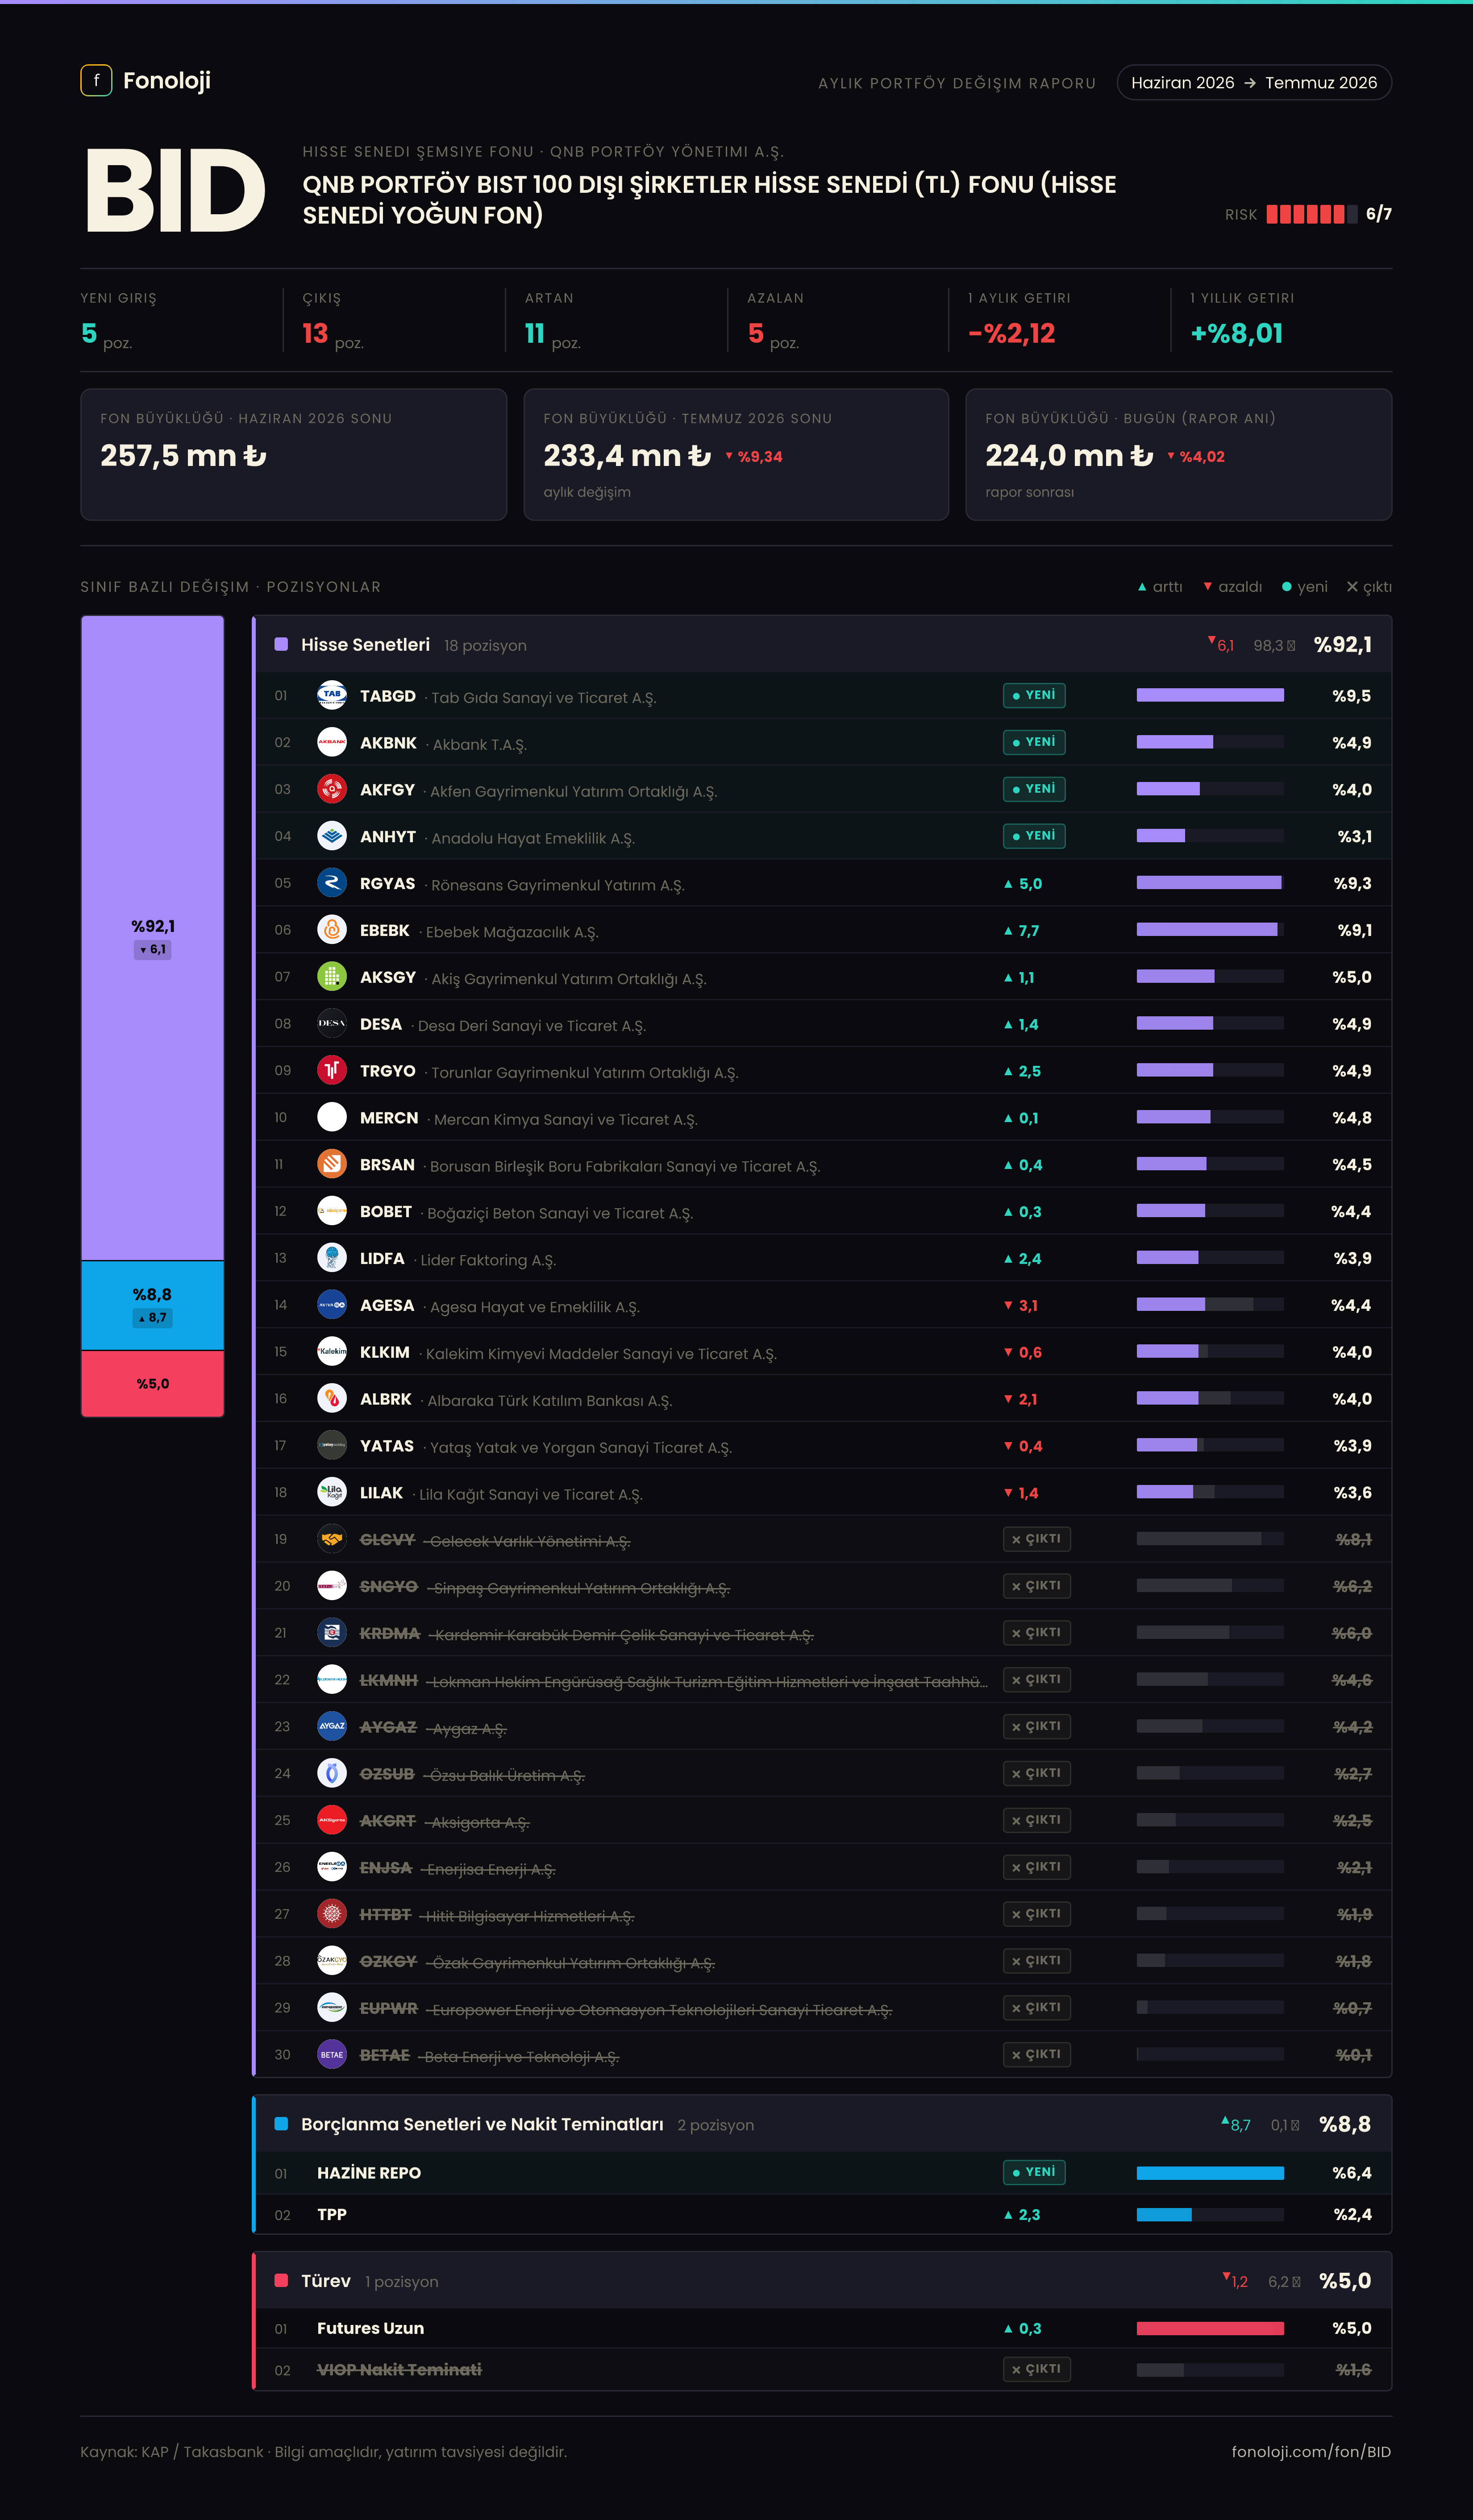Image resolution: width=1473 pixels, height=2520 pixels.
Task: Click the AKBNK company logo
Action: click(332, 742)
